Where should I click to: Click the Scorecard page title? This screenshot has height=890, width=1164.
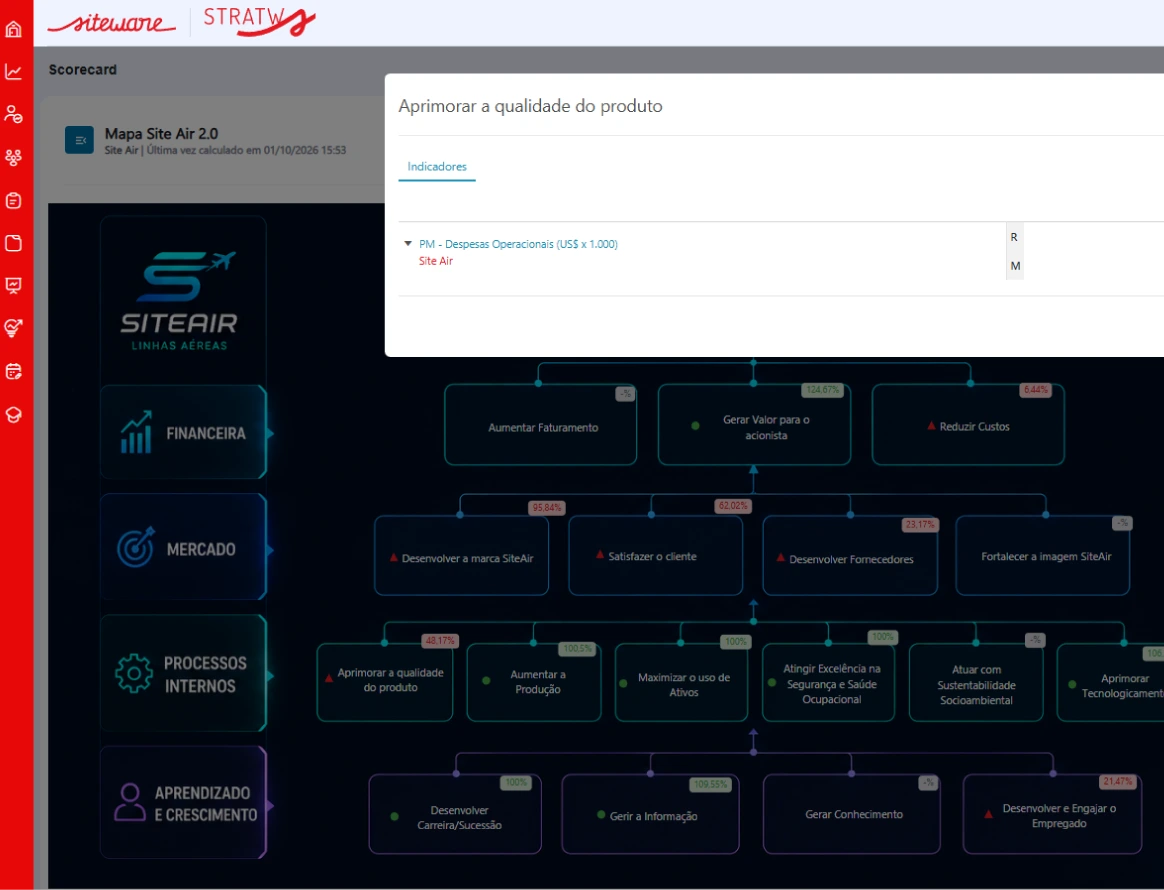point(82,70)
